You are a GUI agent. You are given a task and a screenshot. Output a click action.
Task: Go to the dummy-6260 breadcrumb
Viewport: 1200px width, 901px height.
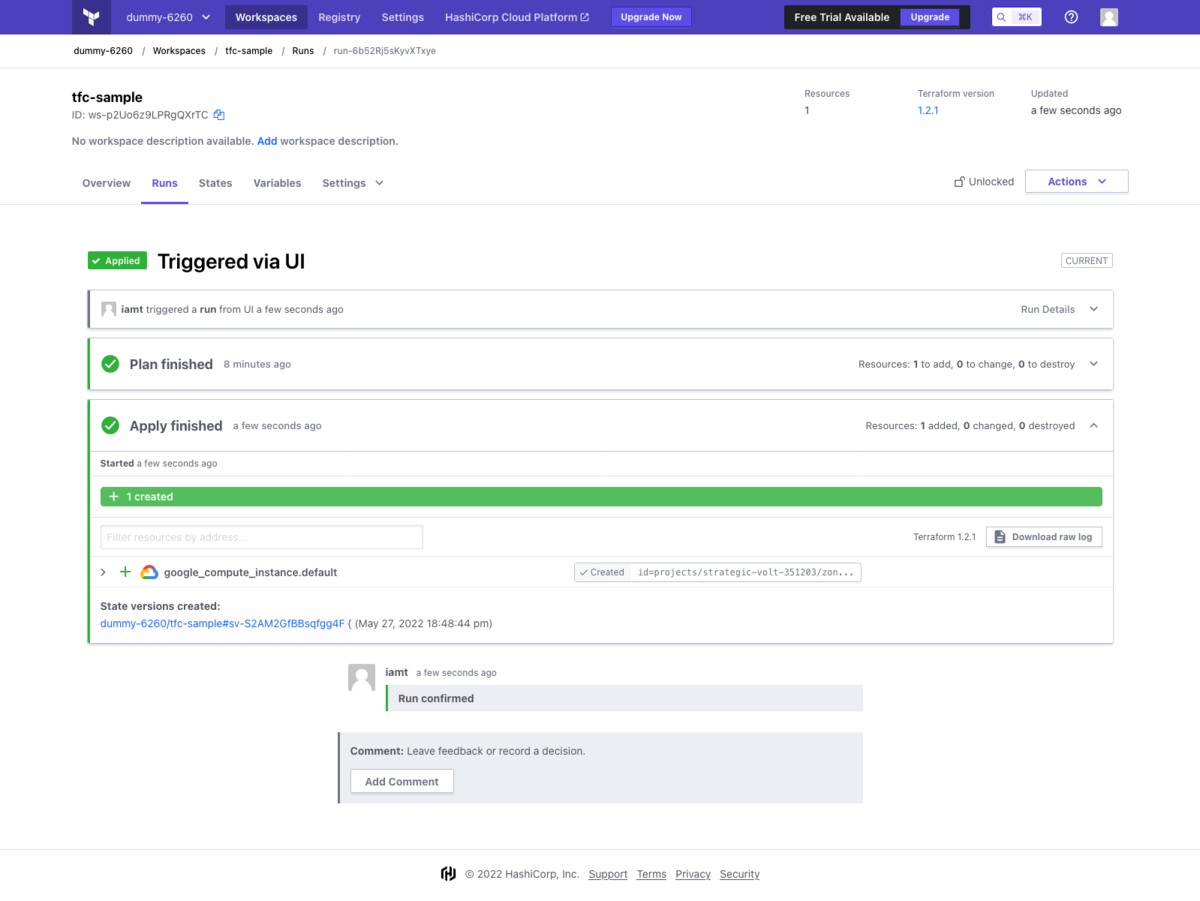point(103,51)
